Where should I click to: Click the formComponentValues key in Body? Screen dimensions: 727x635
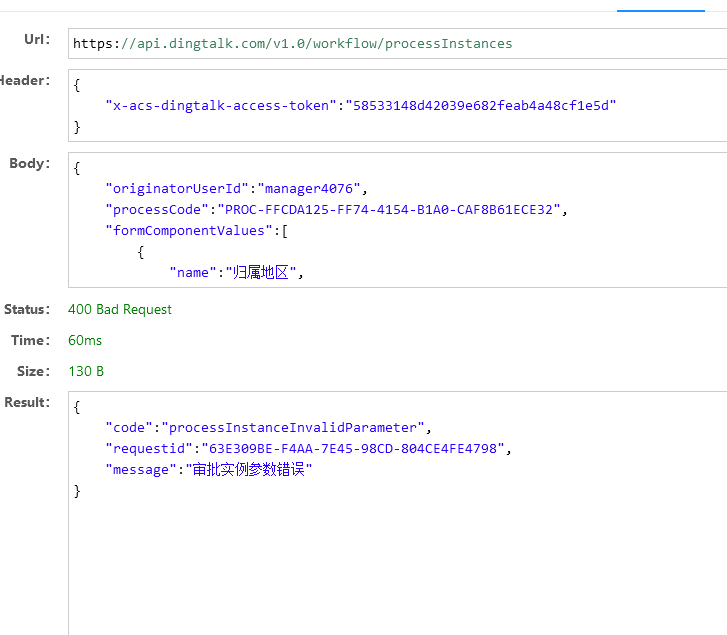click(x=189, y=230)
